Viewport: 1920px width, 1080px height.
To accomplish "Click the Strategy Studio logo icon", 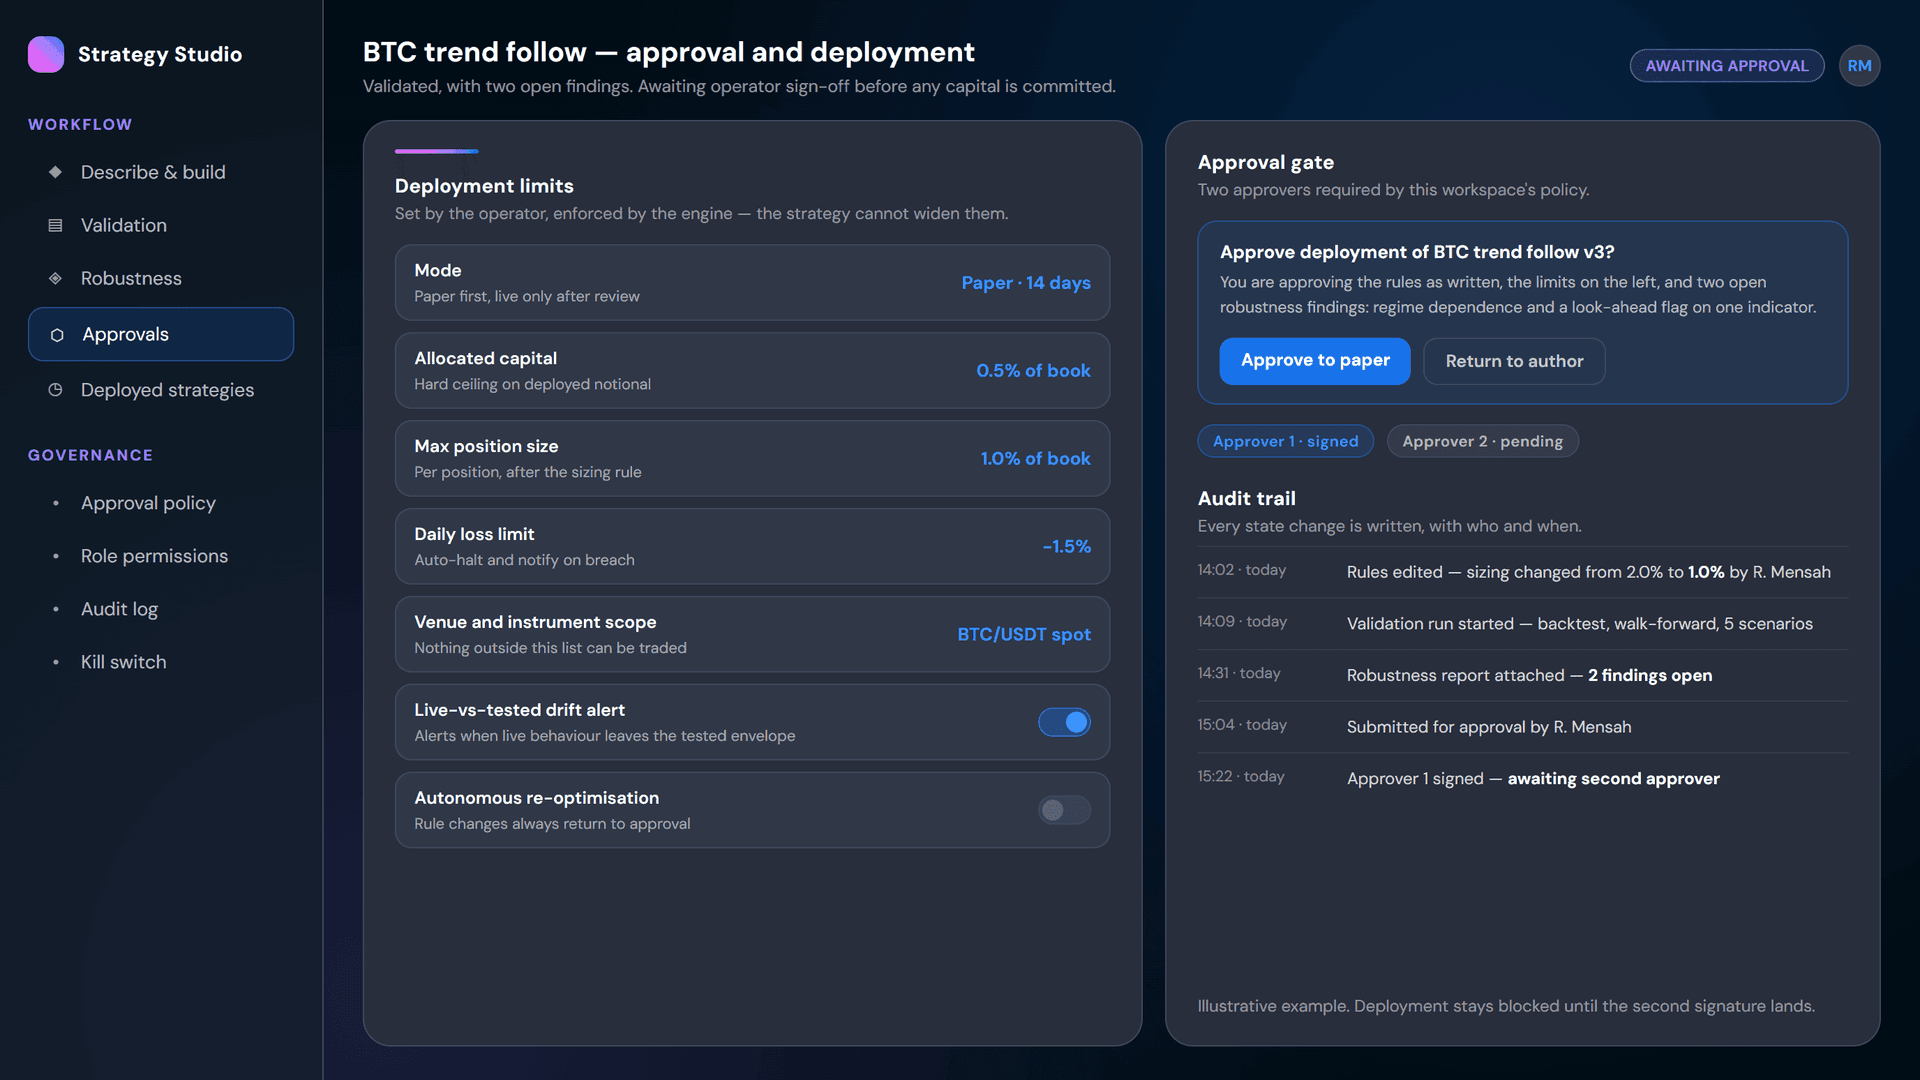I will point(46,54).
